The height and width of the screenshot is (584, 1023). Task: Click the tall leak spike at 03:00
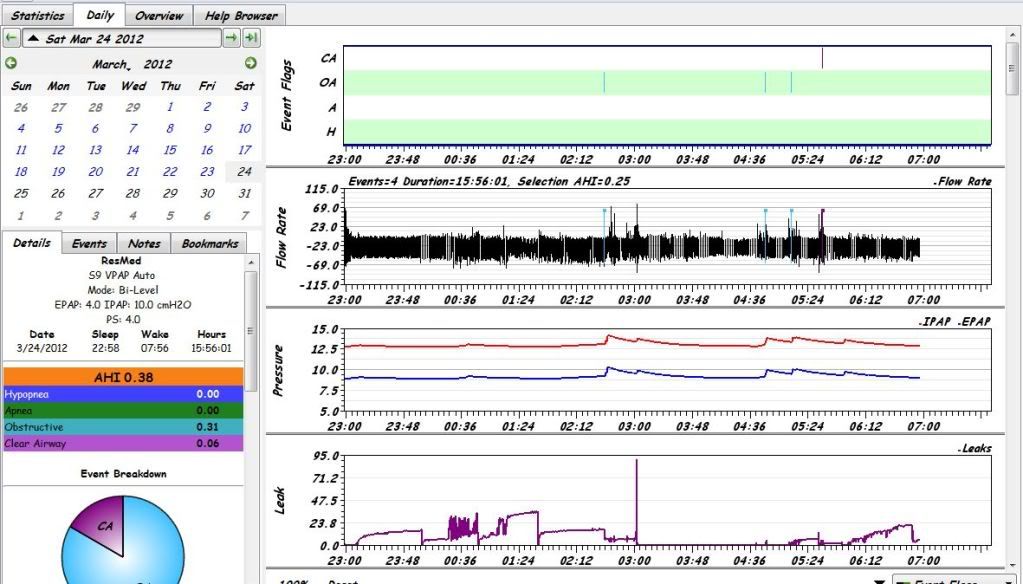tap(636, 502)
